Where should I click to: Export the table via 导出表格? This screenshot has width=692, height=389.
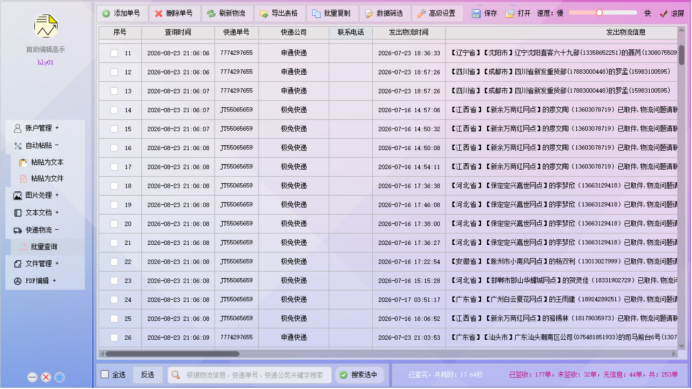tap(279, 14)
